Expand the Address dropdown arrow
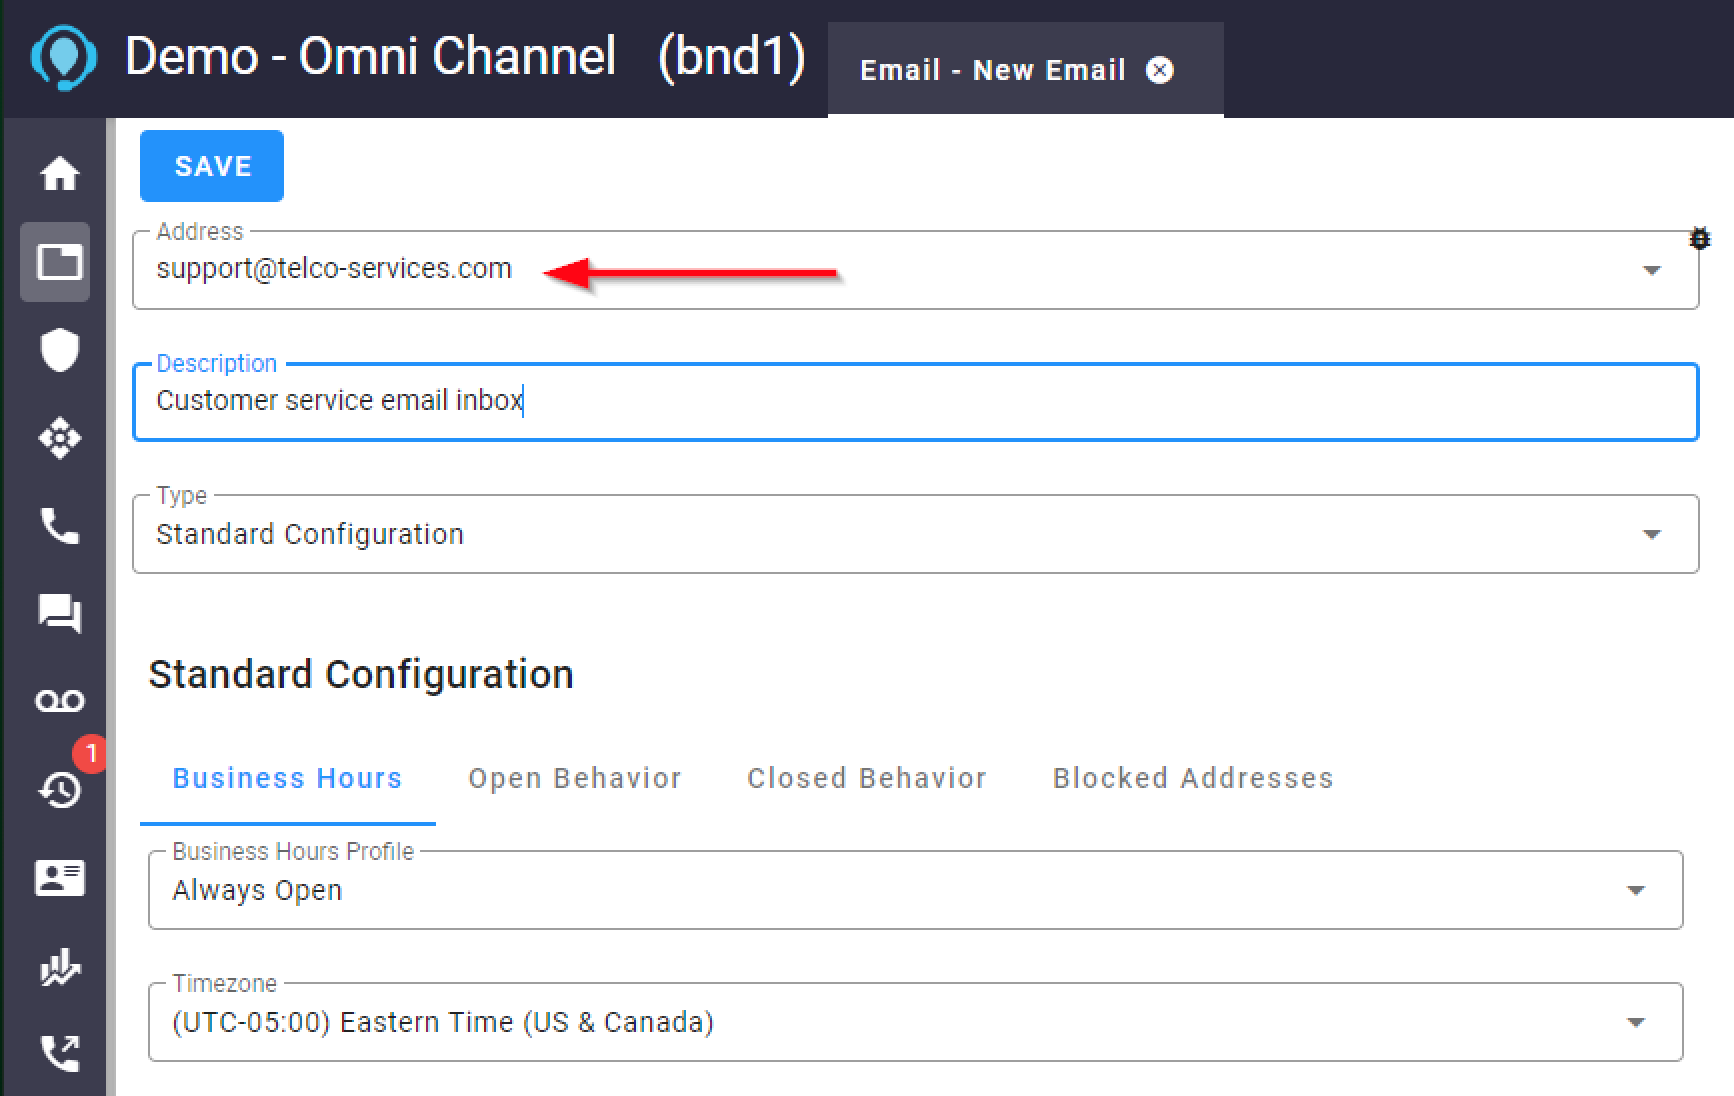The height and width of the screenshot is (1096, 1734). point(1652,270)
